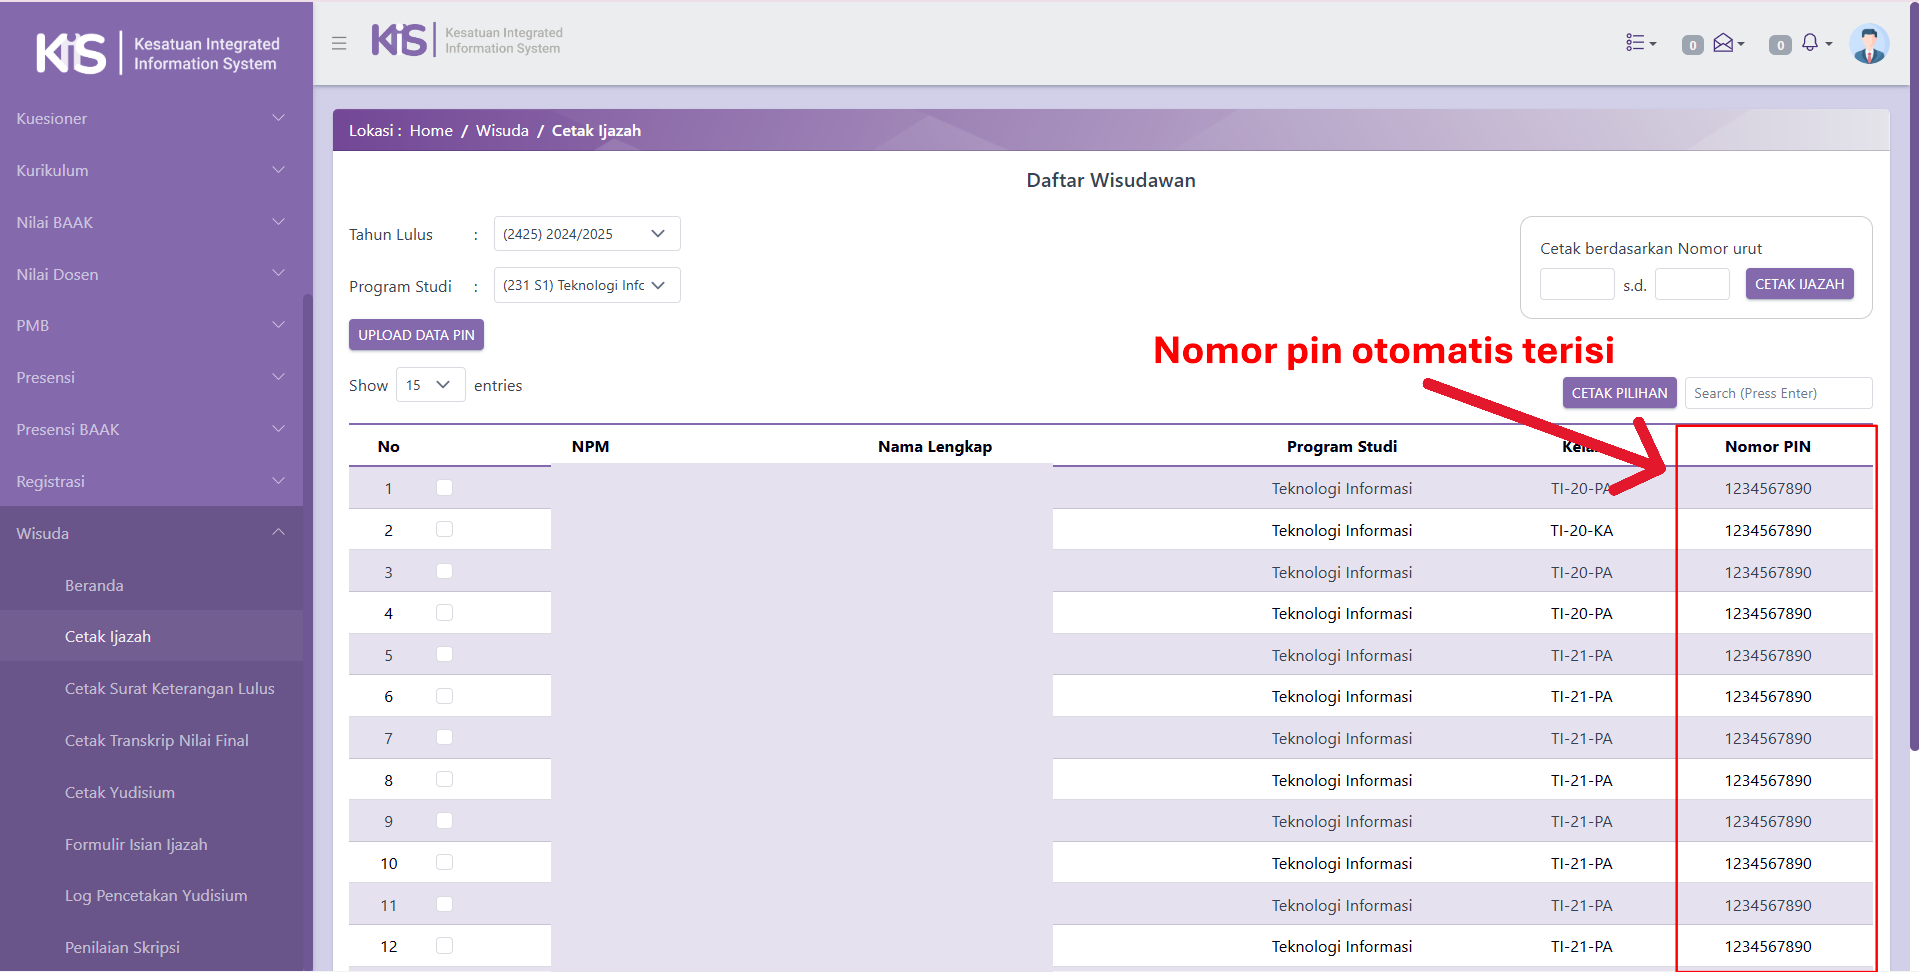Click the KIS logo in sidebar
This screenshot has height=972, width=1919.
(71, 53)
